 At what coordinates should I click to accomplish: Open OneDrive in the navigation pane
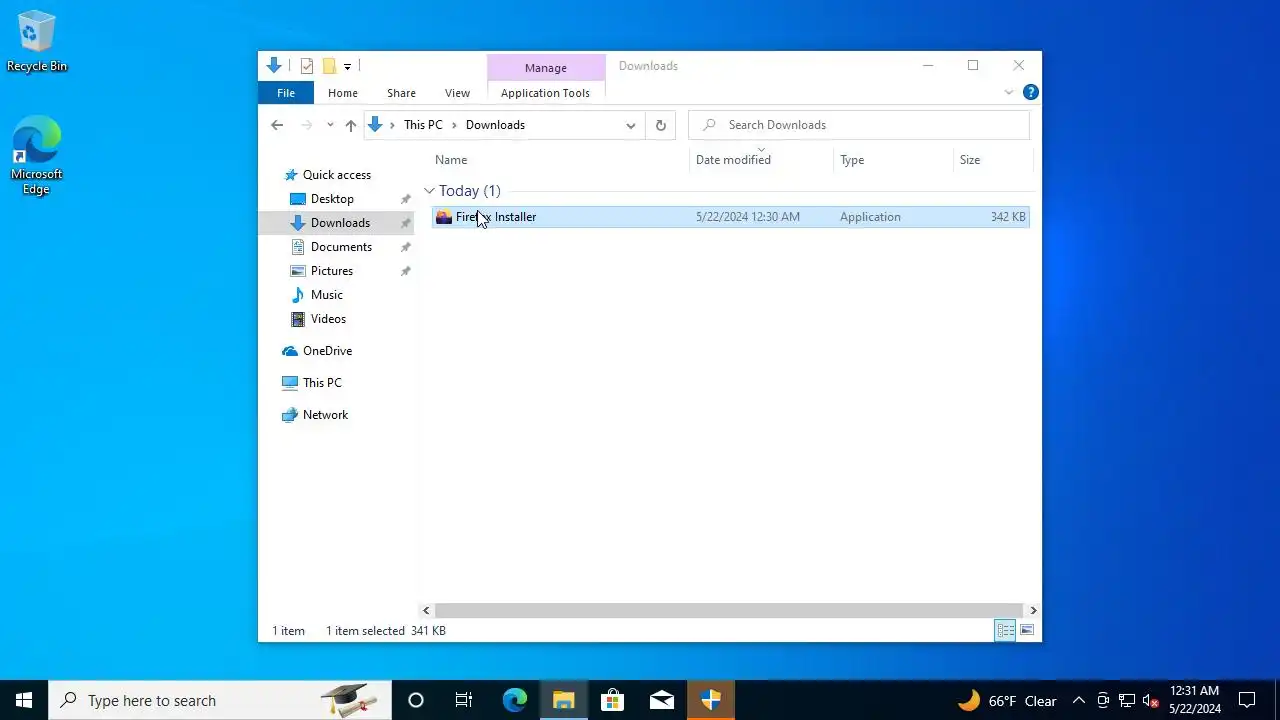click(x=327, y=351)
